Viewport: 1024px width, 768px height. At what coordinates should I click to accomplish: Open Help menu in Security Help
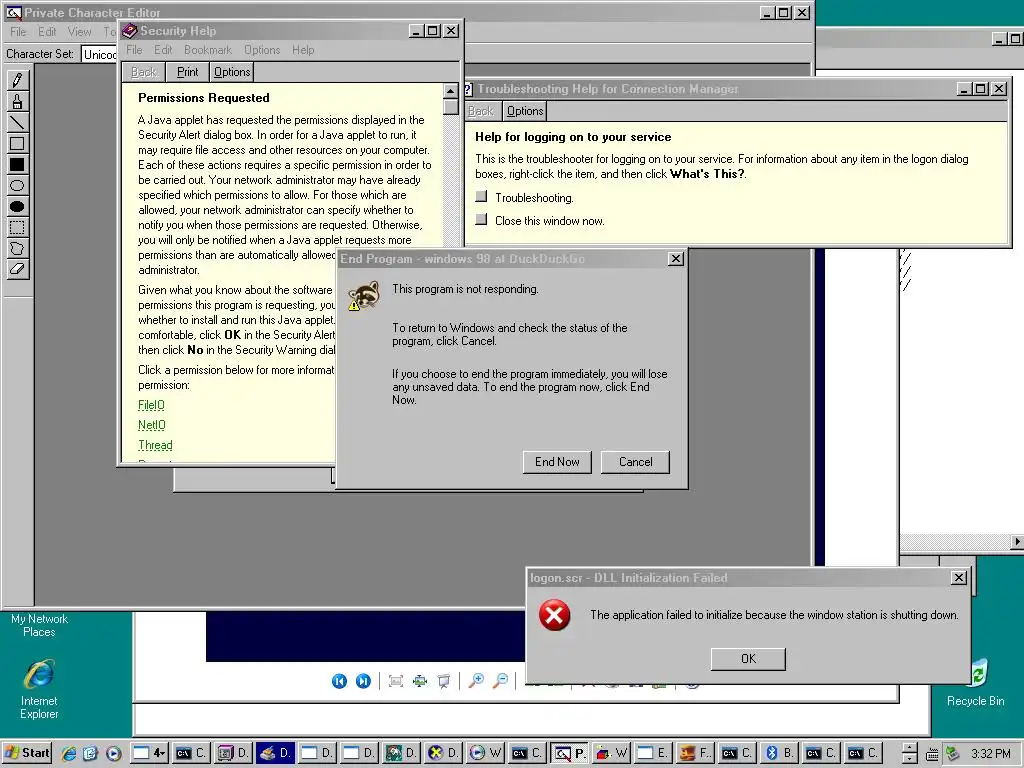303,50
